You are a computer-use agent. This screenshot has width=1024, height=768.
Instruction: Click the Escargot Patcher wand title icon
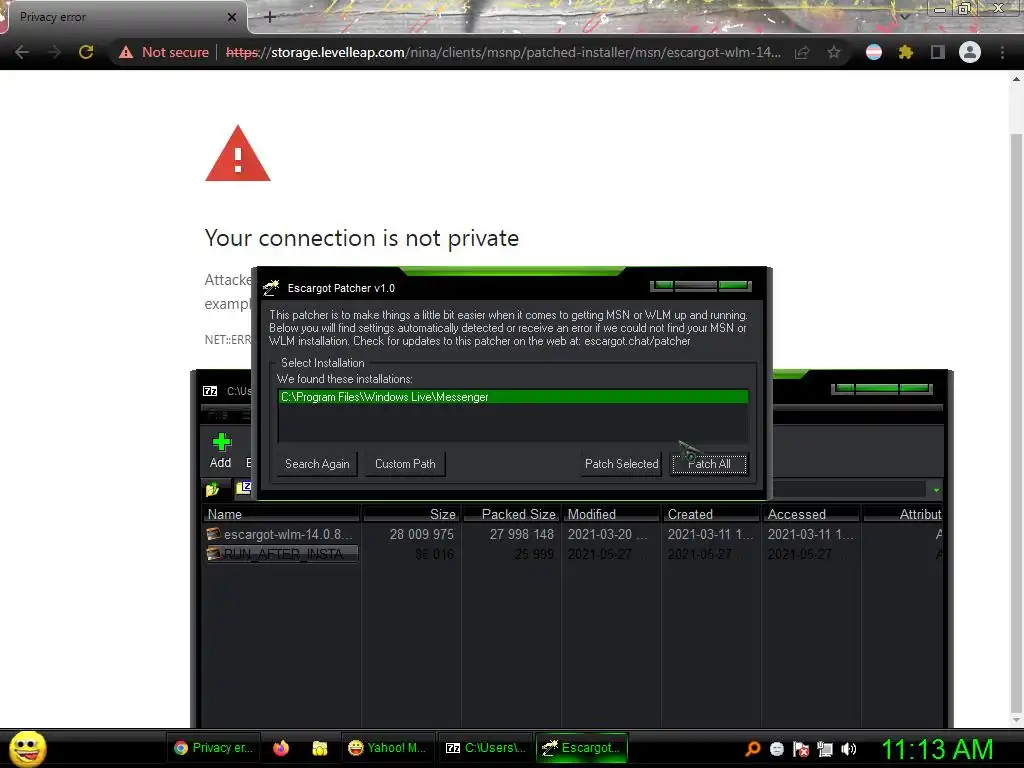click(271, 287)
